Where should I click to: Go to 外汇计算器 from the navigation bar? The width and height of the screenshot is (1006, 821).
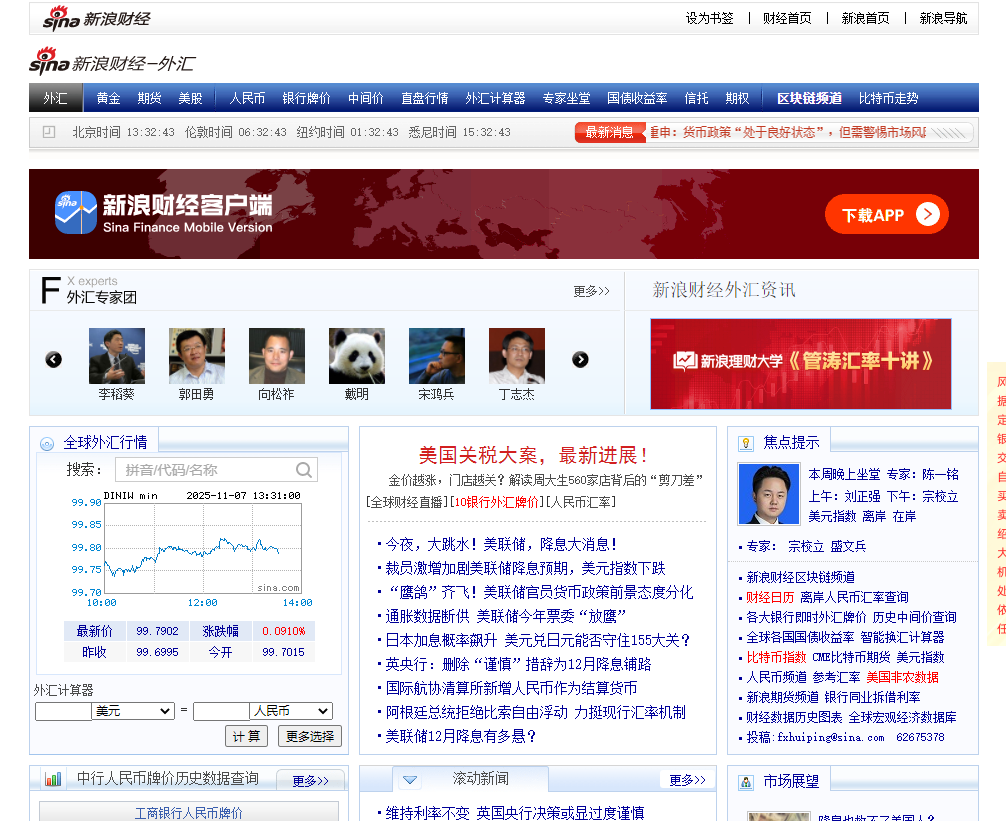click(495, 98)
